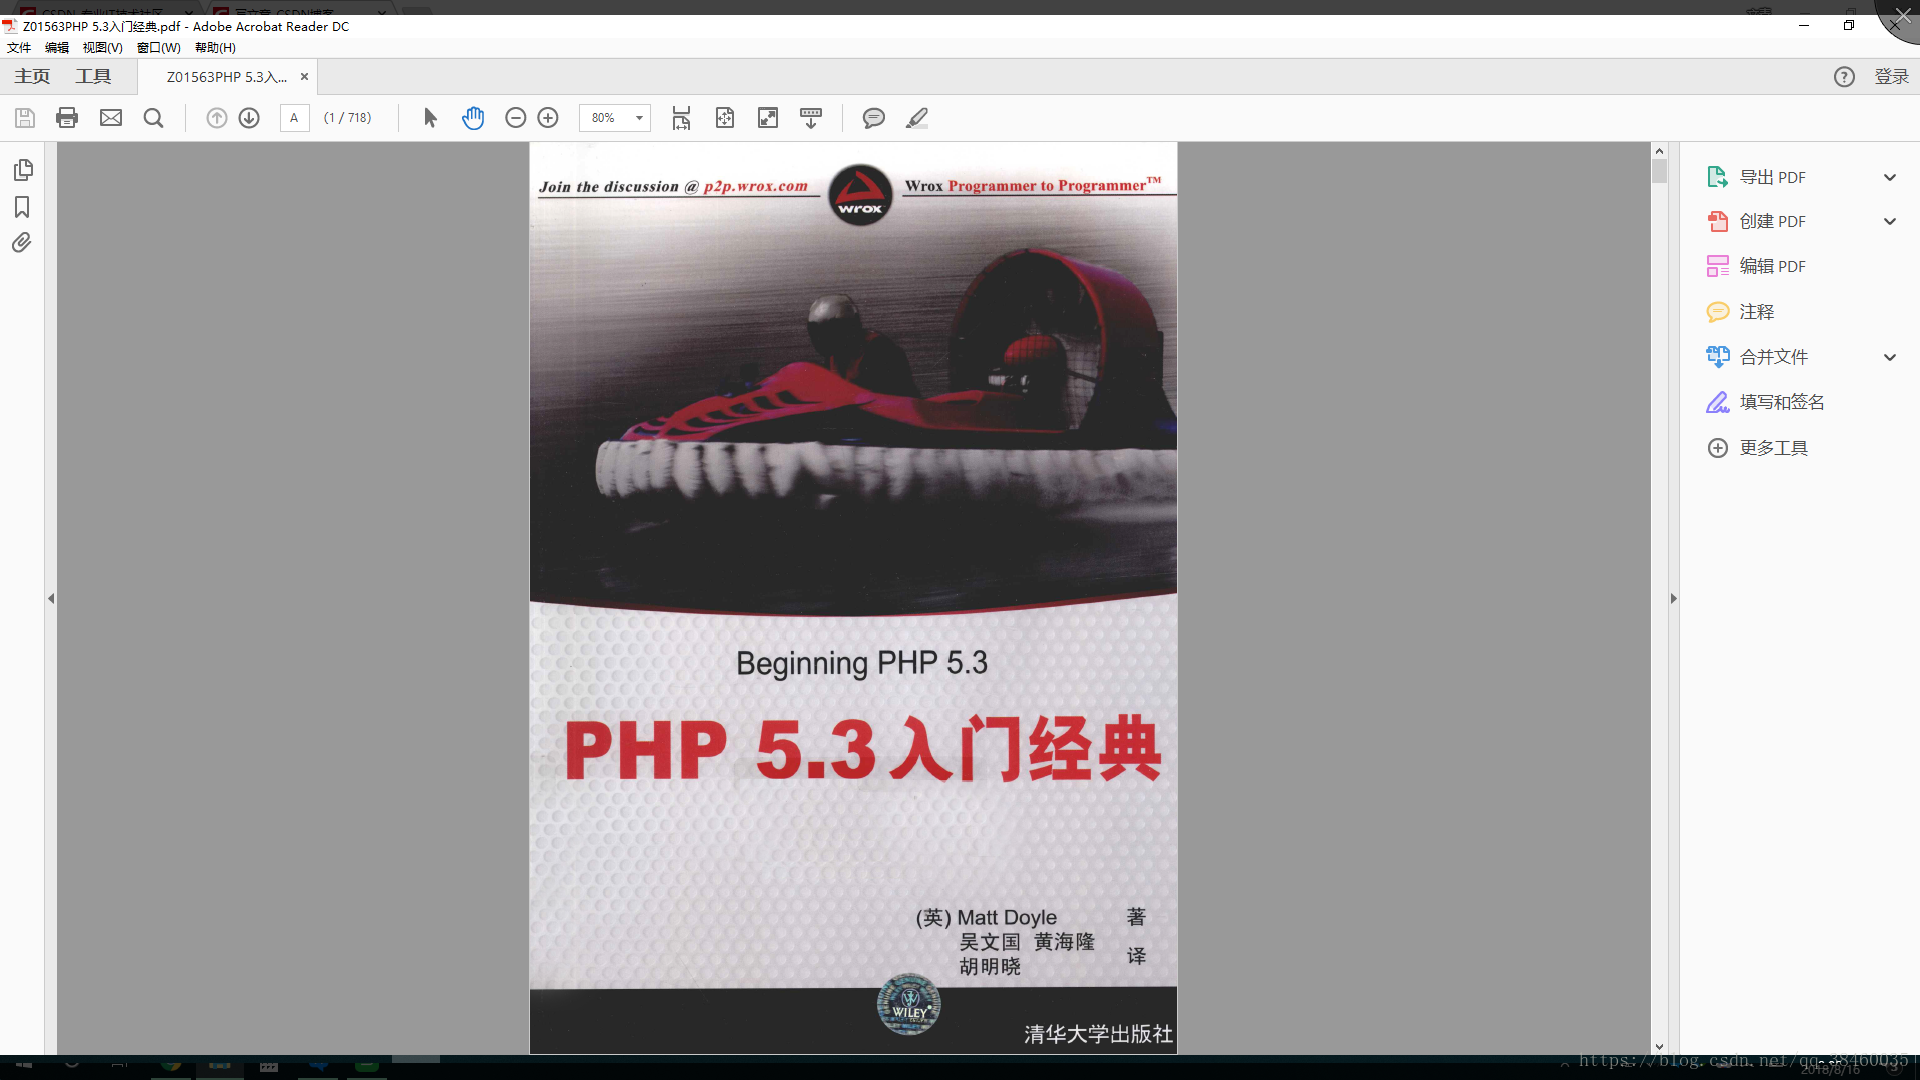Open the Edit PDF tool

1772,266
